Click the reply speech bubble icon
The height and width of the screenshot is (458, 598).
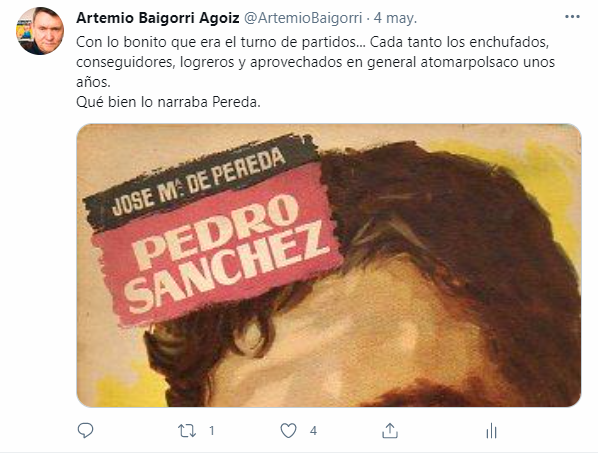point(85,431)
